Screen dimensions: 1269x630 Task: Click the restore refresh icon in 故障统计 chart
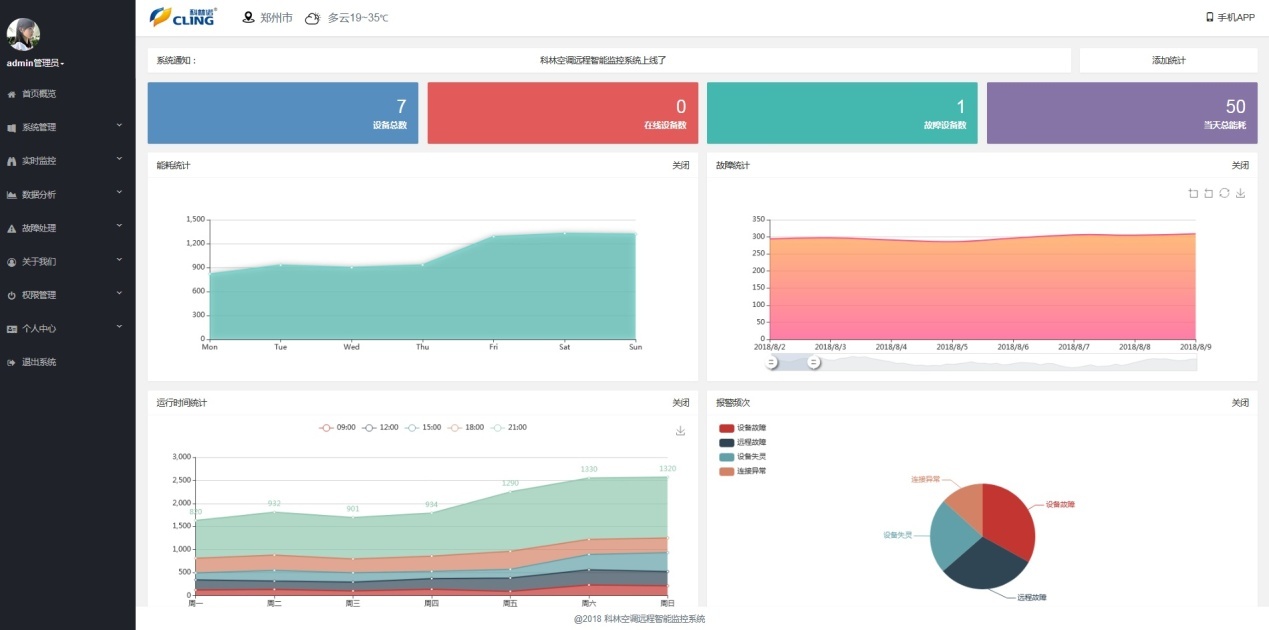(x=1224, y=193)
